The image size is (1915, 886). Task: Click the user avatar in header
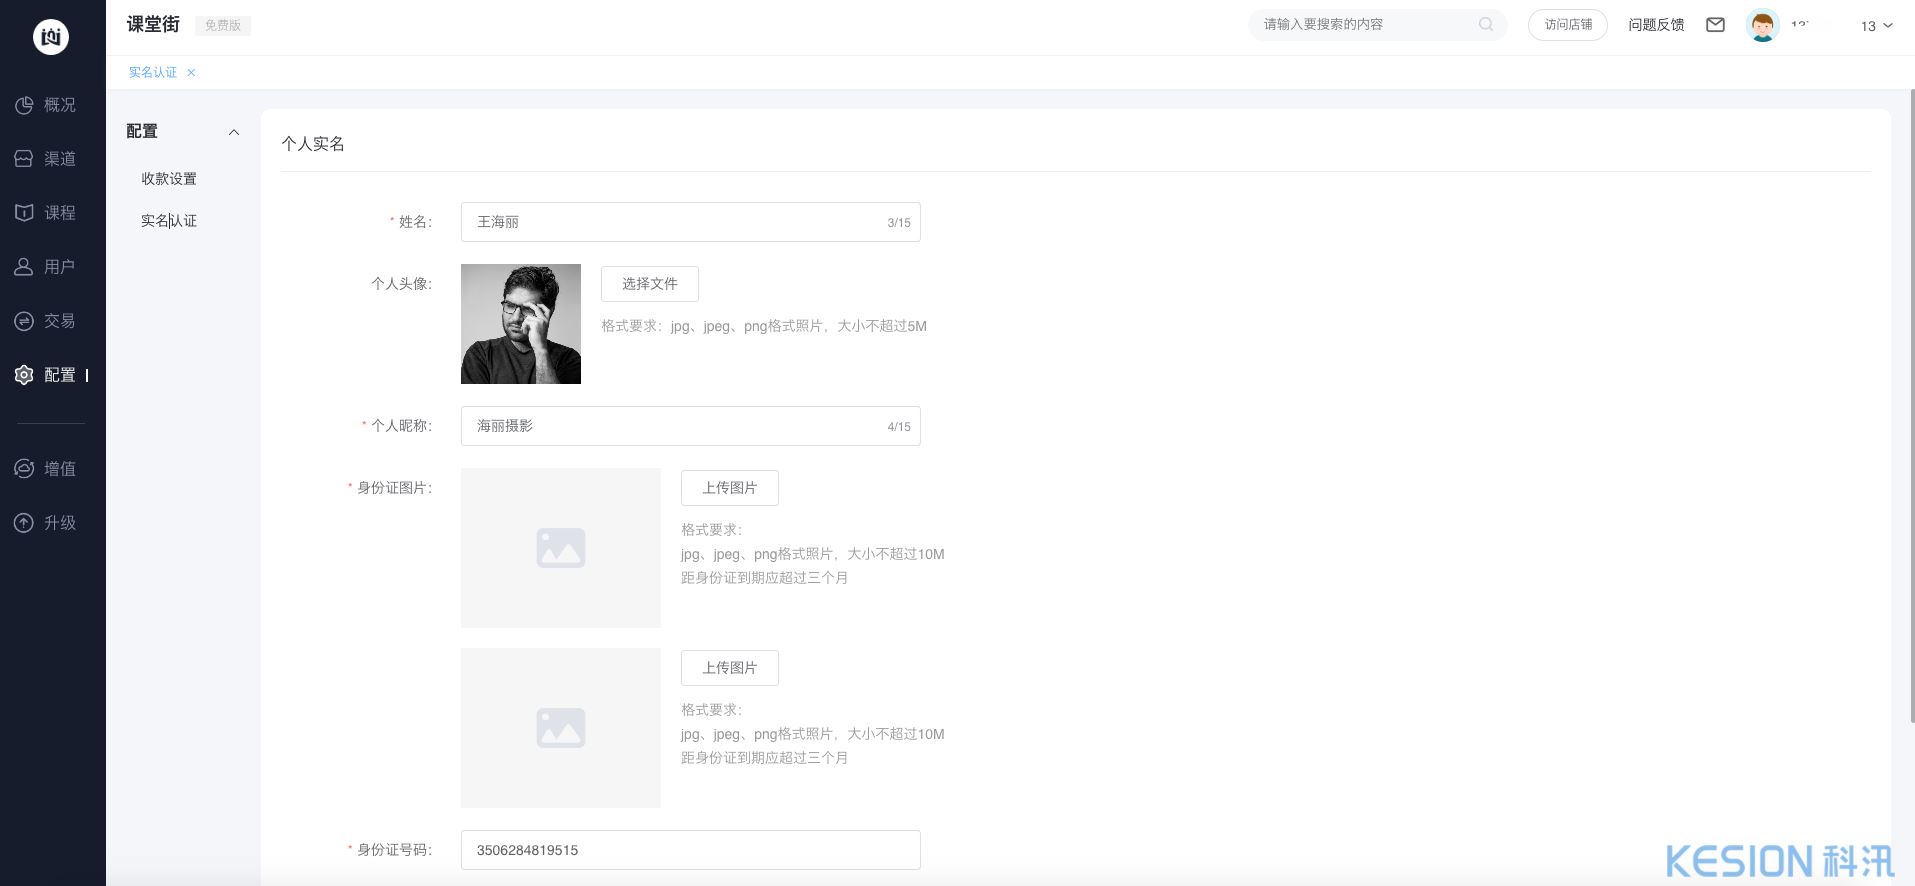coord(1762,25)
